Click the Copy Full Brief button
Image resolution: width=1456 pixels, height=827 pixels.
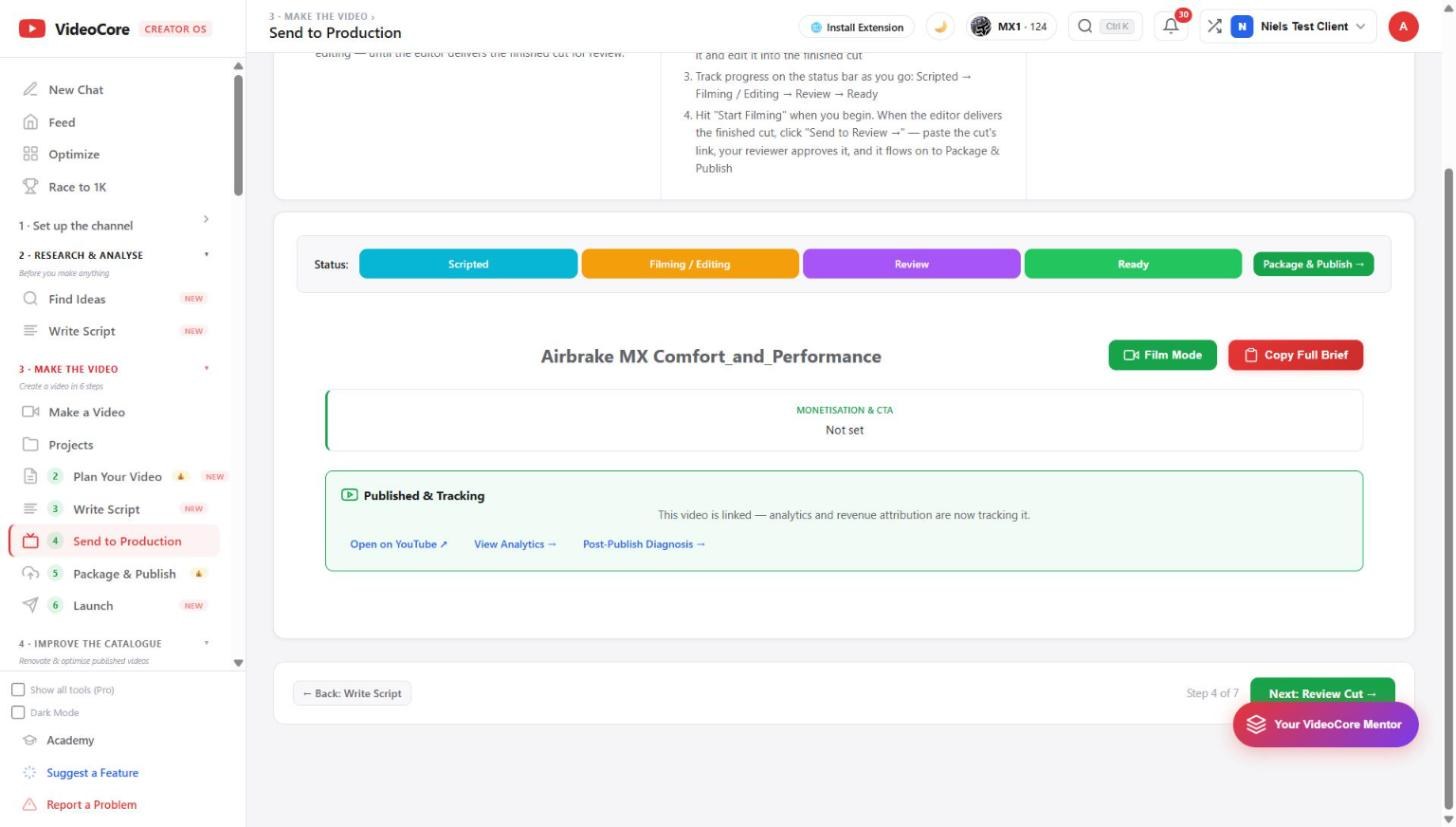point(1296,355)
